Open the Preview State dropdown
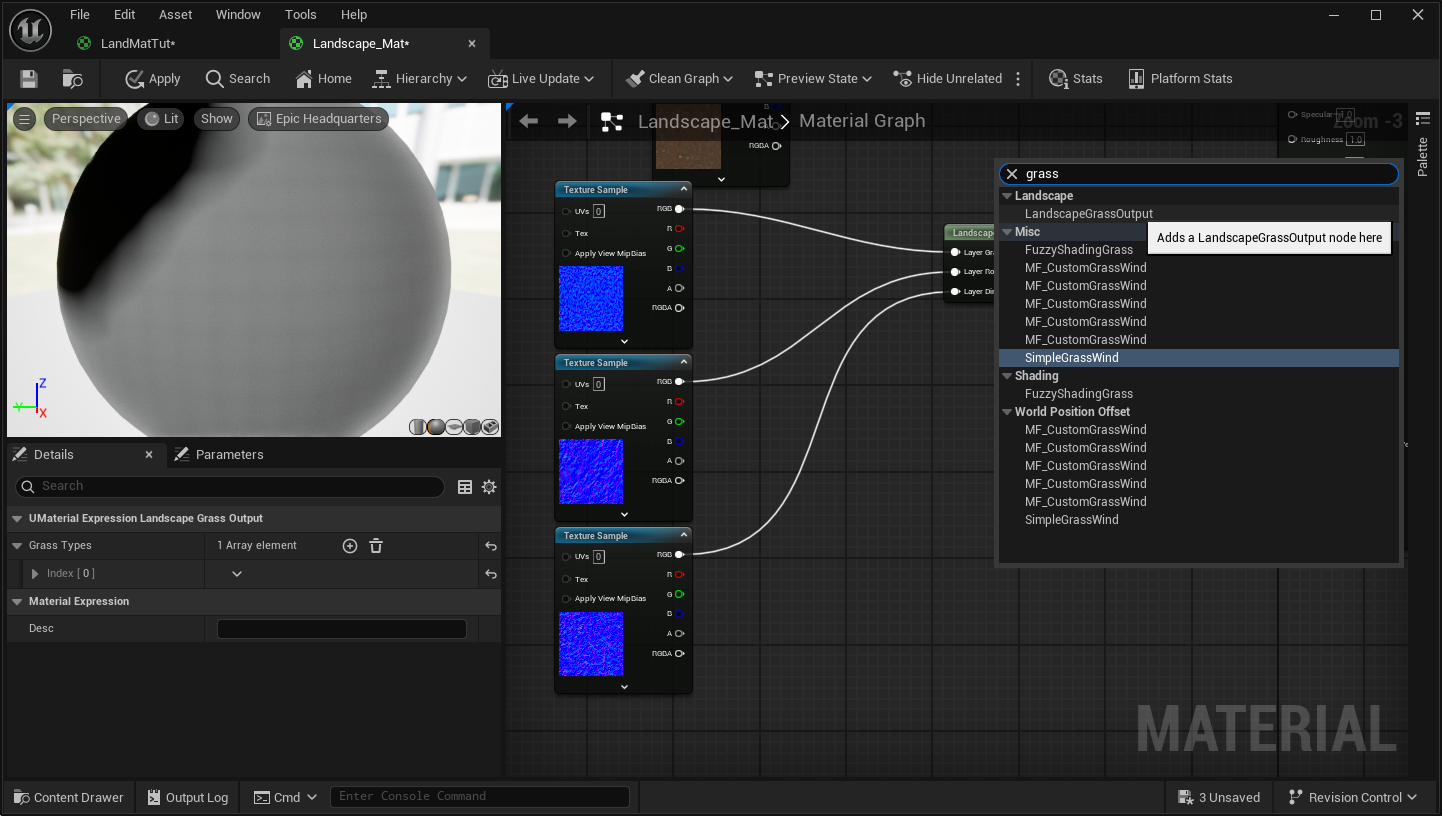Image resolution: width=1442 pixels, height=816 pixels. (x=813, y=79)
